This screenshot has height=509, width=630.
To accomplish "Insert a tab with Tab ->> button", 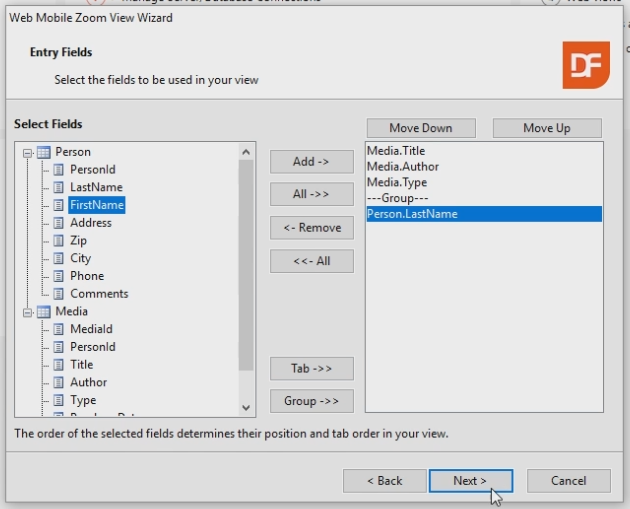I will [x=311, y=368].
